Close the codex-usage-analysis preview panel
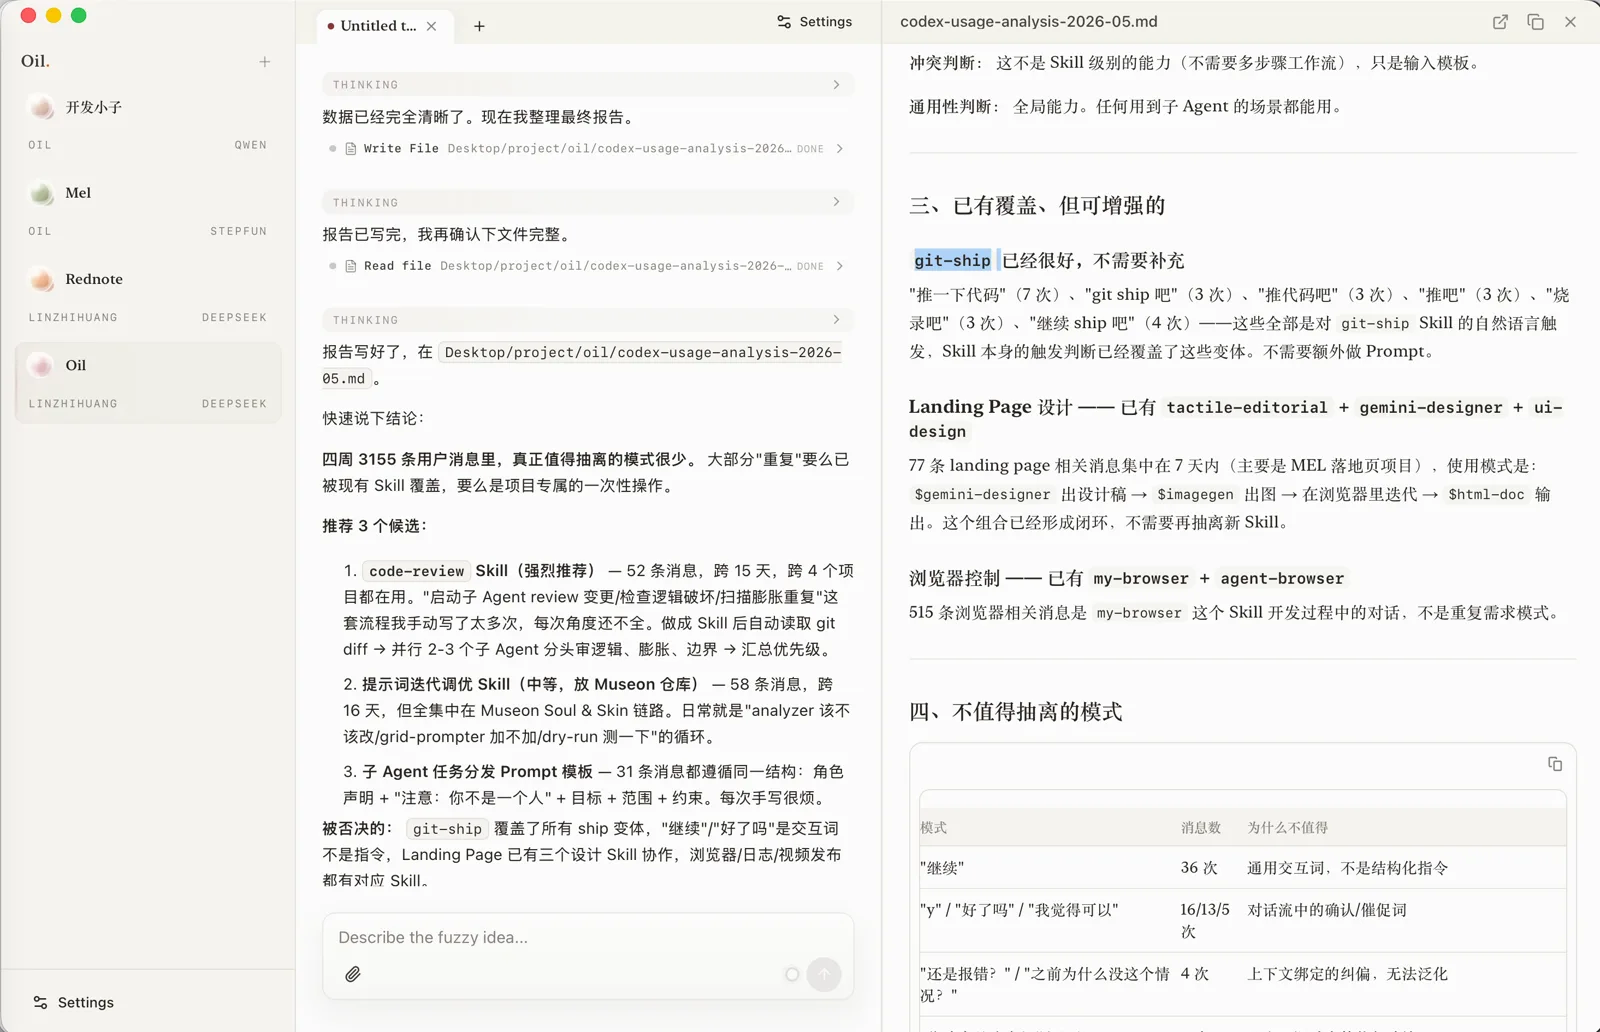This screenshot has height=1032, width=1600. click(x=1570, y=22)
